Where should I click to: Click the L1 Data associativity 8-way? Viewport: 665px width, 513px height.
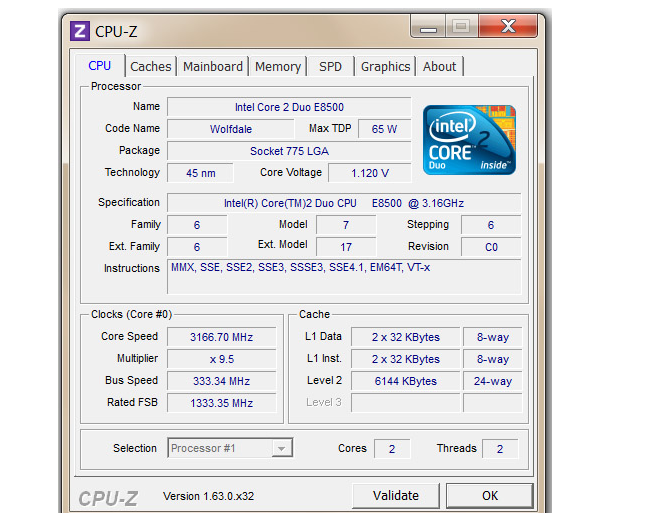(x=493, y=337)
